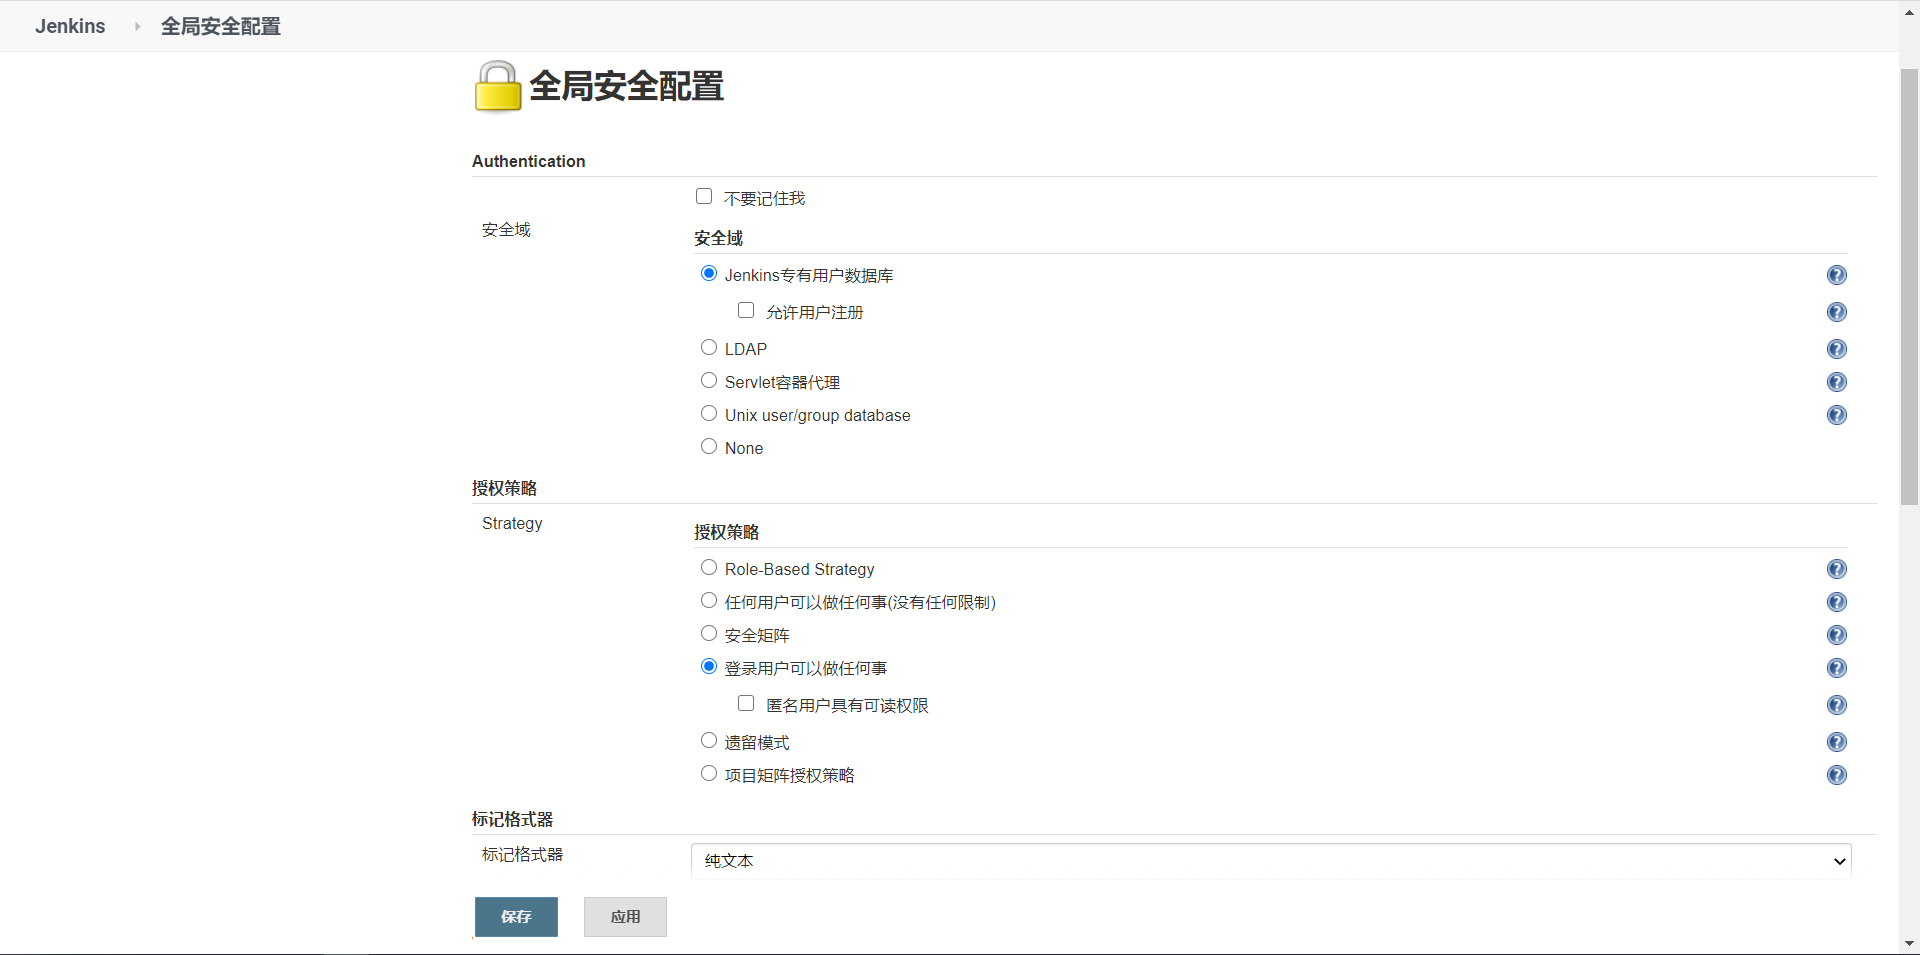This screenshot has width=1920, height=955.
Task: Open help for Unix user/group database
Action: tap(1836, 415)
